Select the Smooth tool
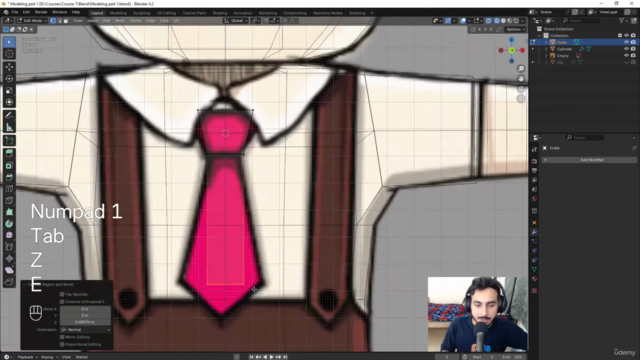Viewport: 640px width, 360px height. pyautogui.click(x=9, y=235)
